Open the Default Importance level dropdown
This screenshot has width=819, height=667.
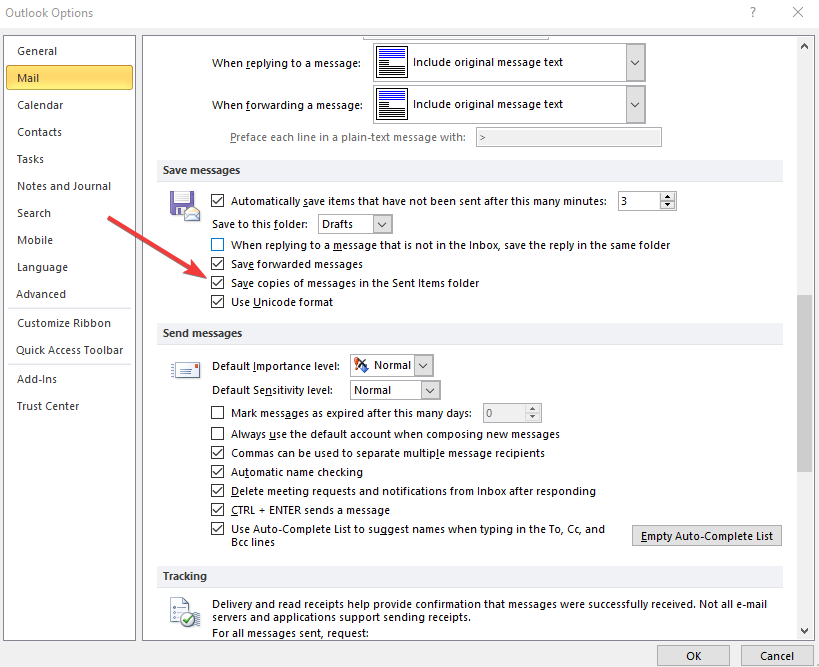click(424, 366)
